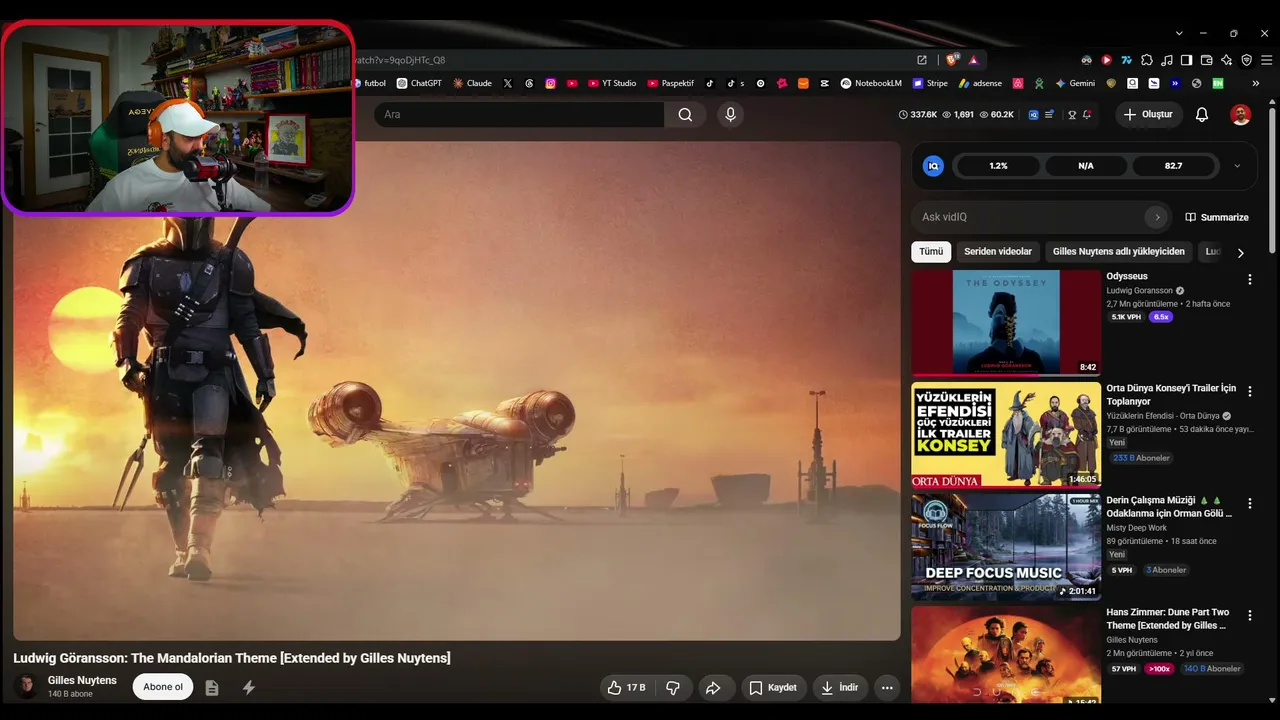This screenshot has width=1280, height=720.
Task: Open the channel document icon next to Abone ol
Action: pyautogui.click(x=212, y=688)
